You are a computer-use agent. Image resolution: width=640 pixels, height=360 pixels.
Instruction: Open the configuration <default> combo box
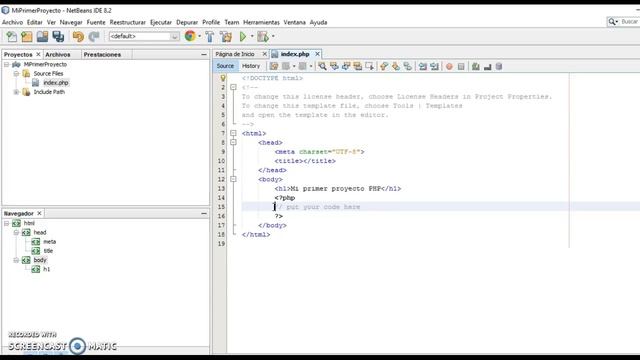144,36
